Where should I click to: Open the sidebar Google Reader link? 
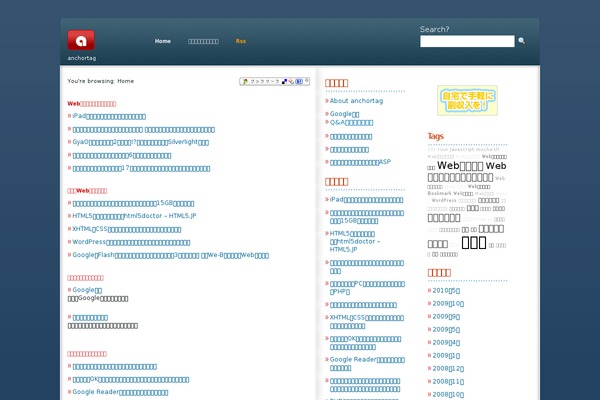(x=367, y=364)
